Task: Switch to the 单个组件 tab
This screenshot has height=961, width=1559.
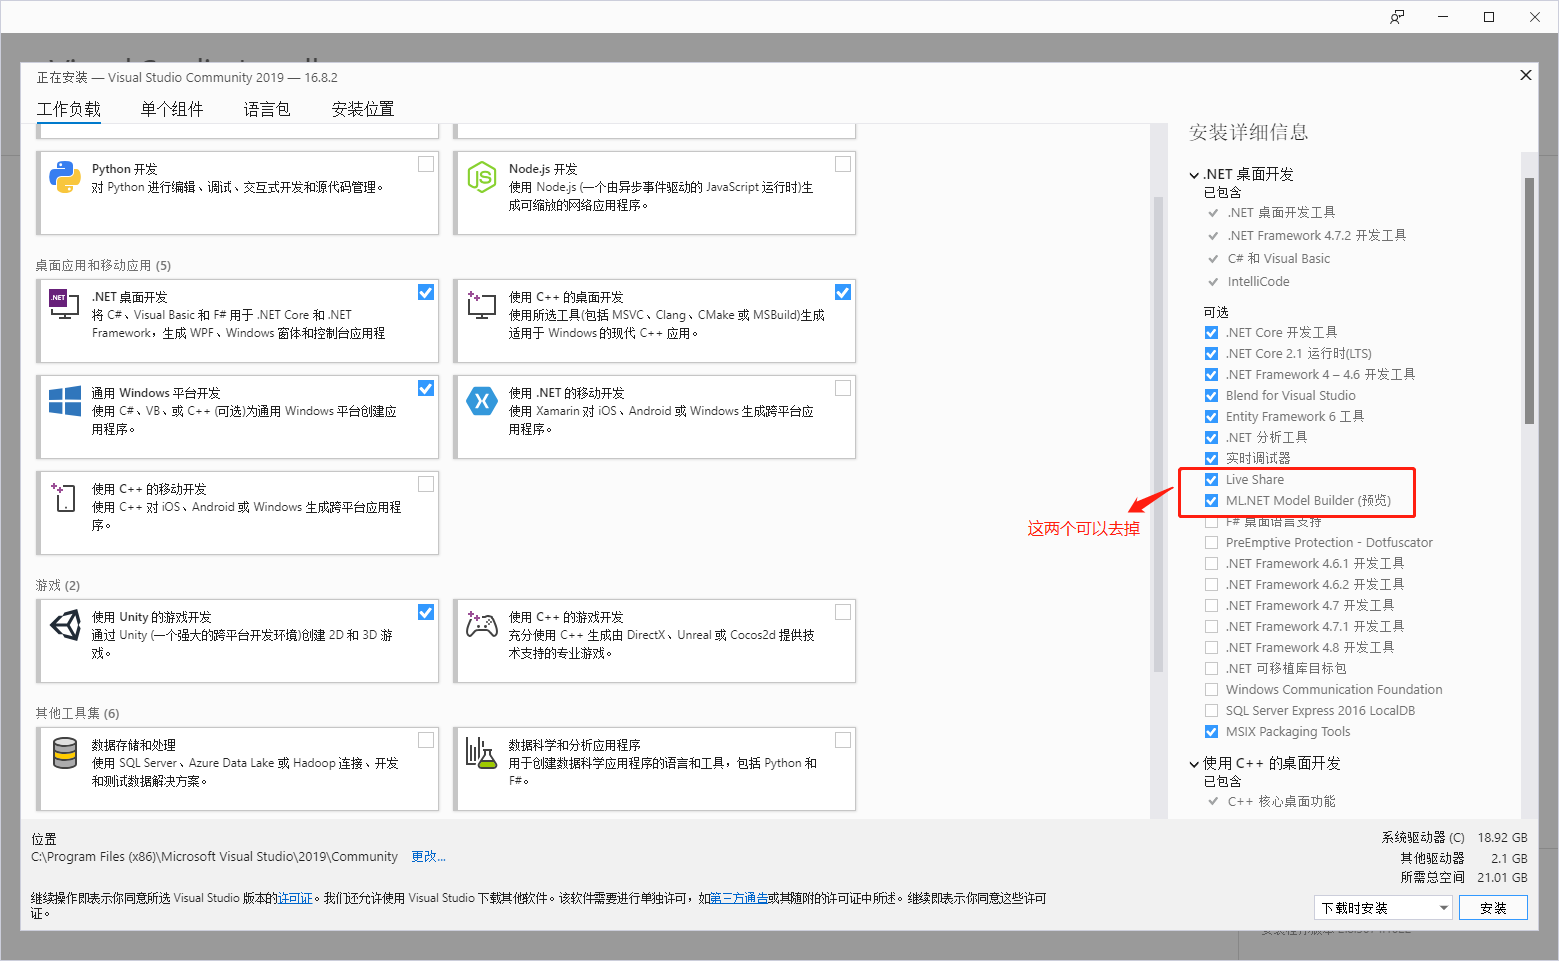Action: [170, 109]
